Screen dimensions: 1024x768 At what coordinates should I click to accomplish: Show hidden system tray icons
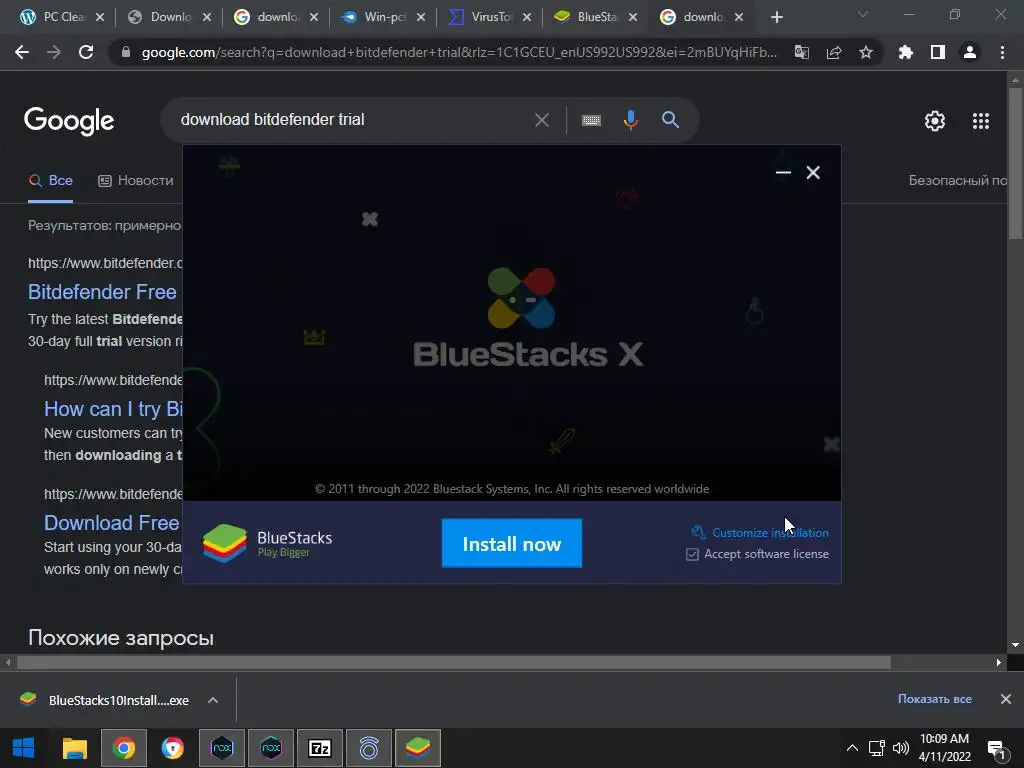click(852, 748)
